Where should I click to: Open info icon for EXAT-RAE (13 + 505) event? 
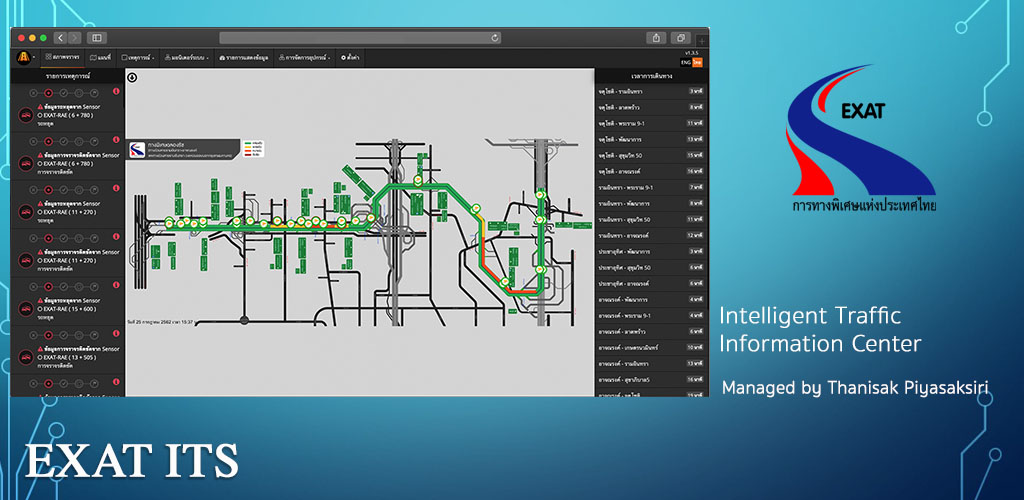(116, 333)
